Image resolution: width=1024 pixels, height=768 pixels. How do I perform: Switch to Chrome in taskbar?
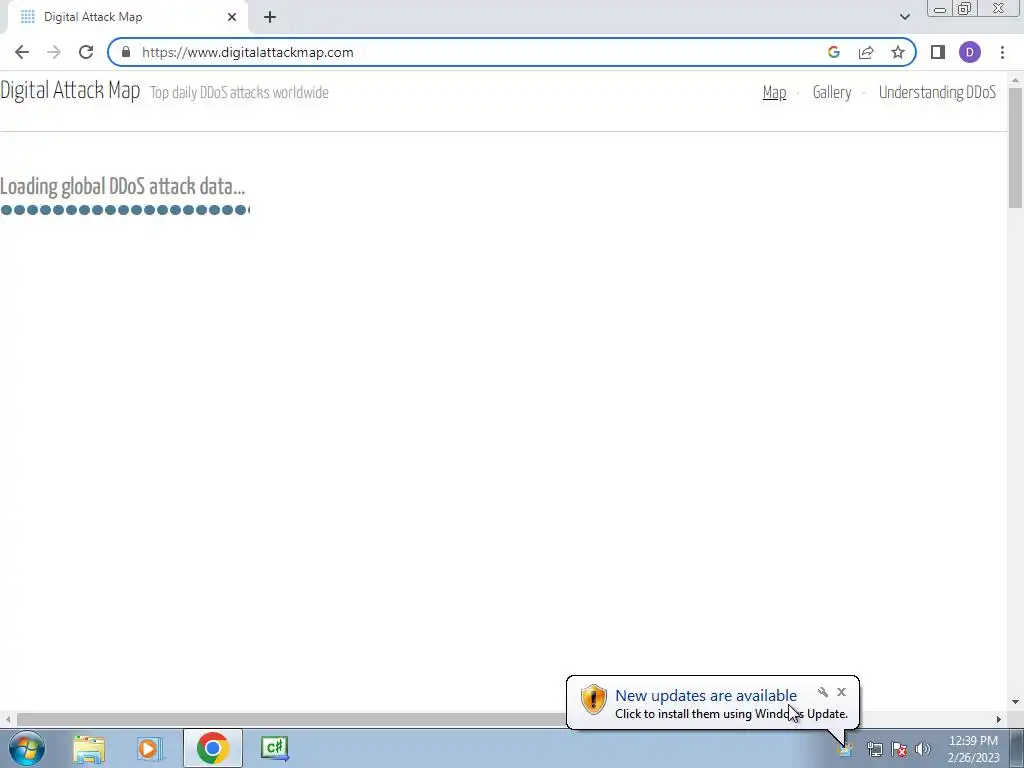click(x=212, y=748)
